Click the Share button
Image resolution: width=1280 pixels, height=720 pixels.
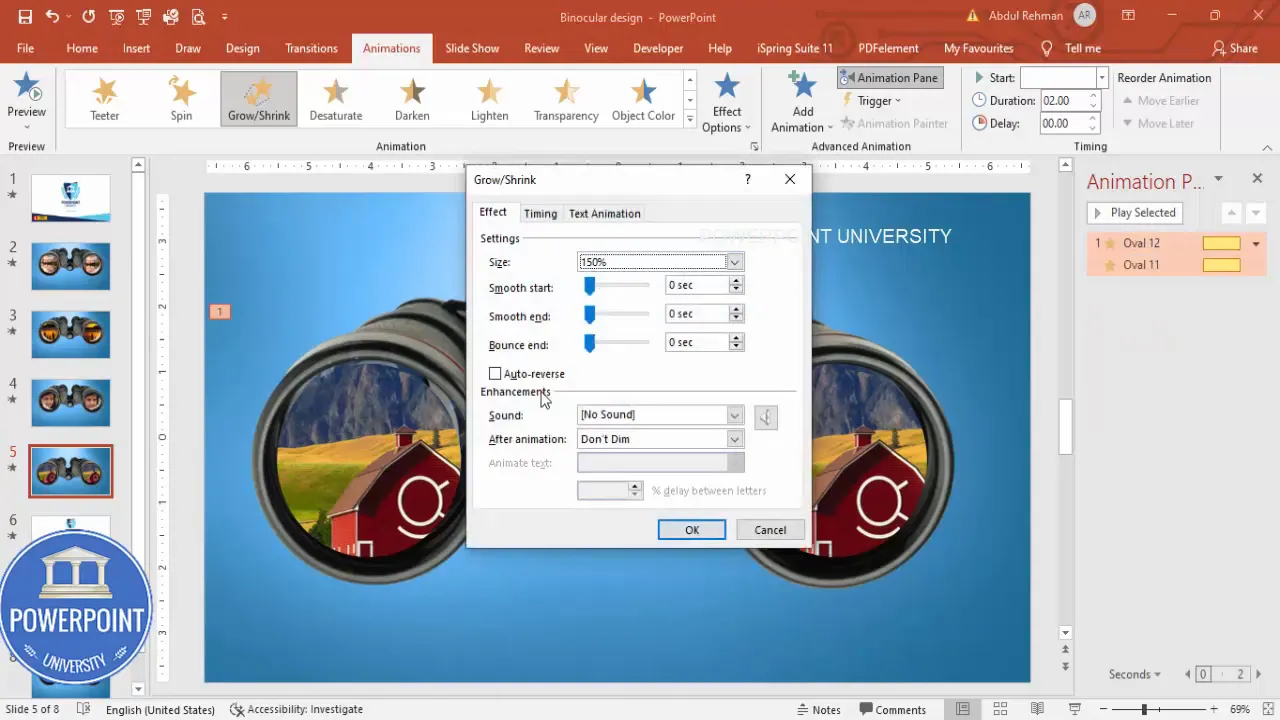1234,48
